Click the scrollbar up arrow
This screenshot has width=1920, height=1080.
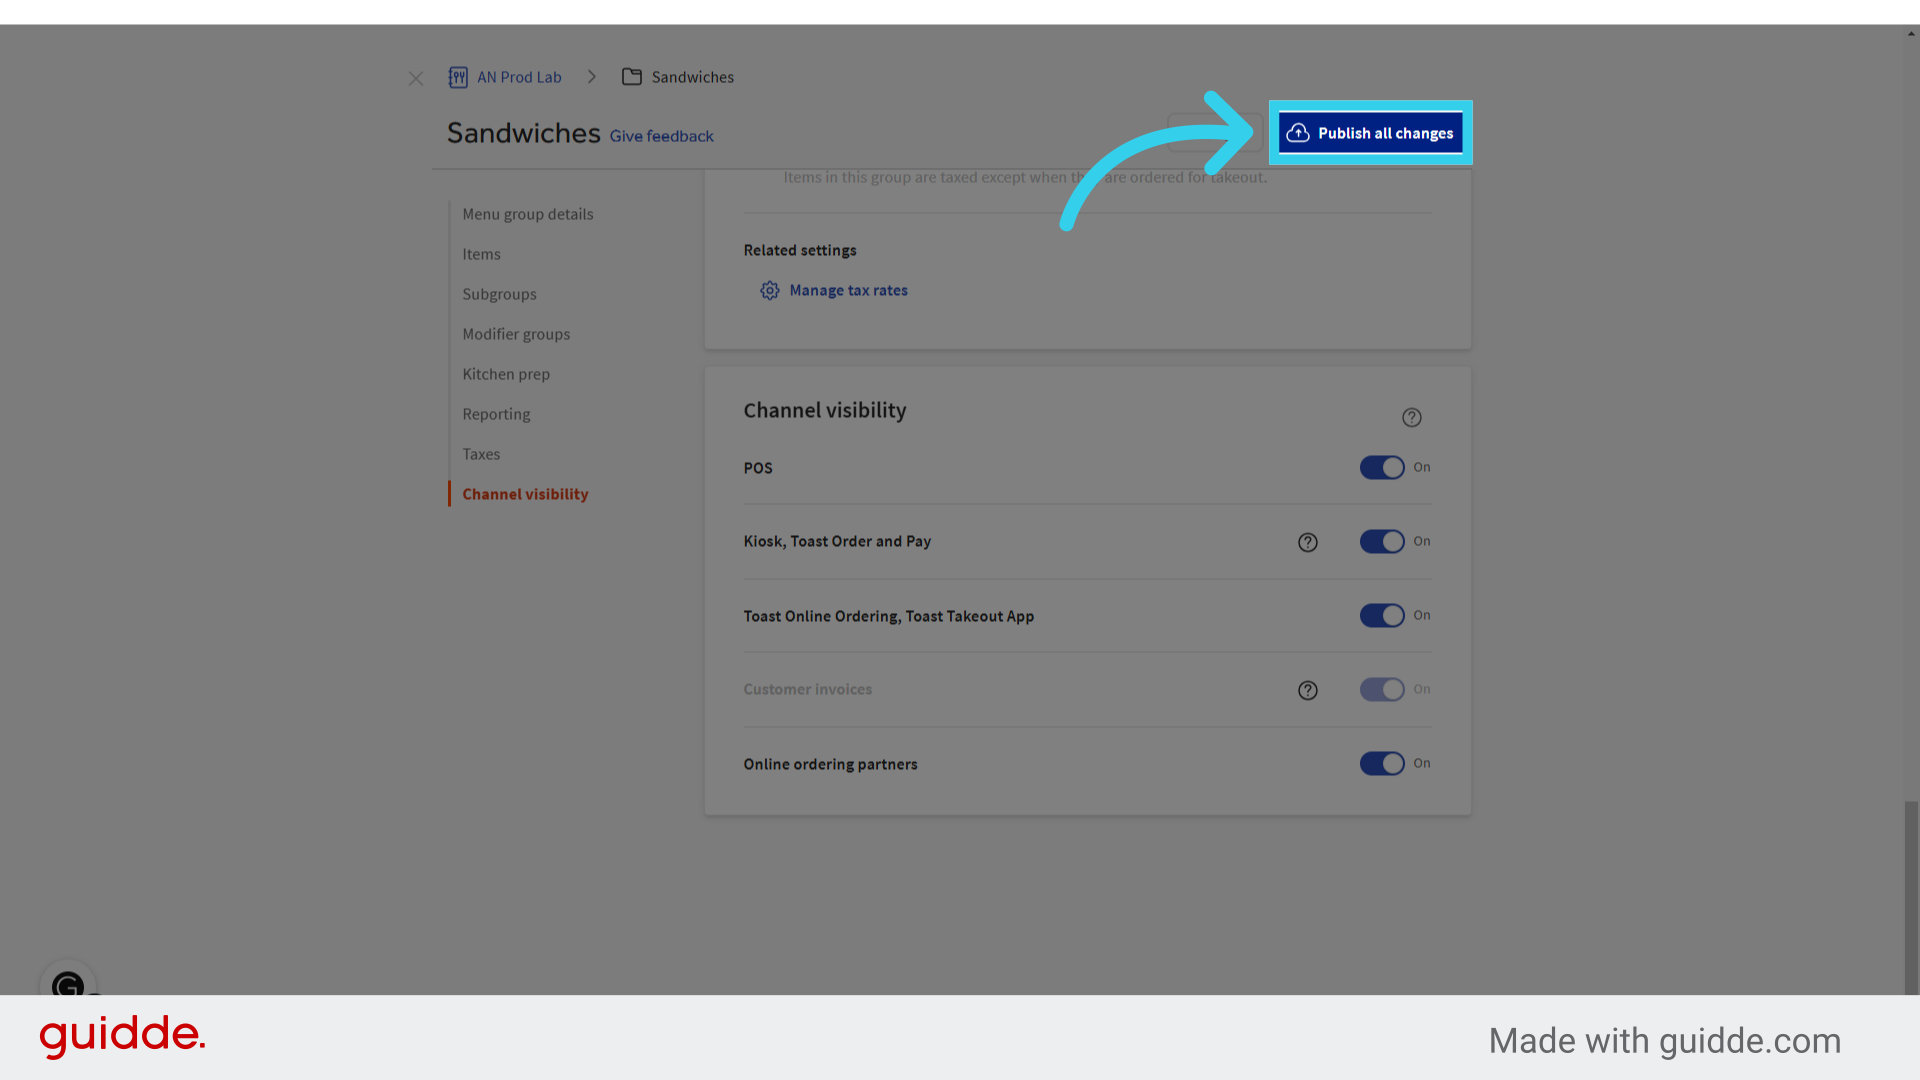click(x=1911, y=33)
